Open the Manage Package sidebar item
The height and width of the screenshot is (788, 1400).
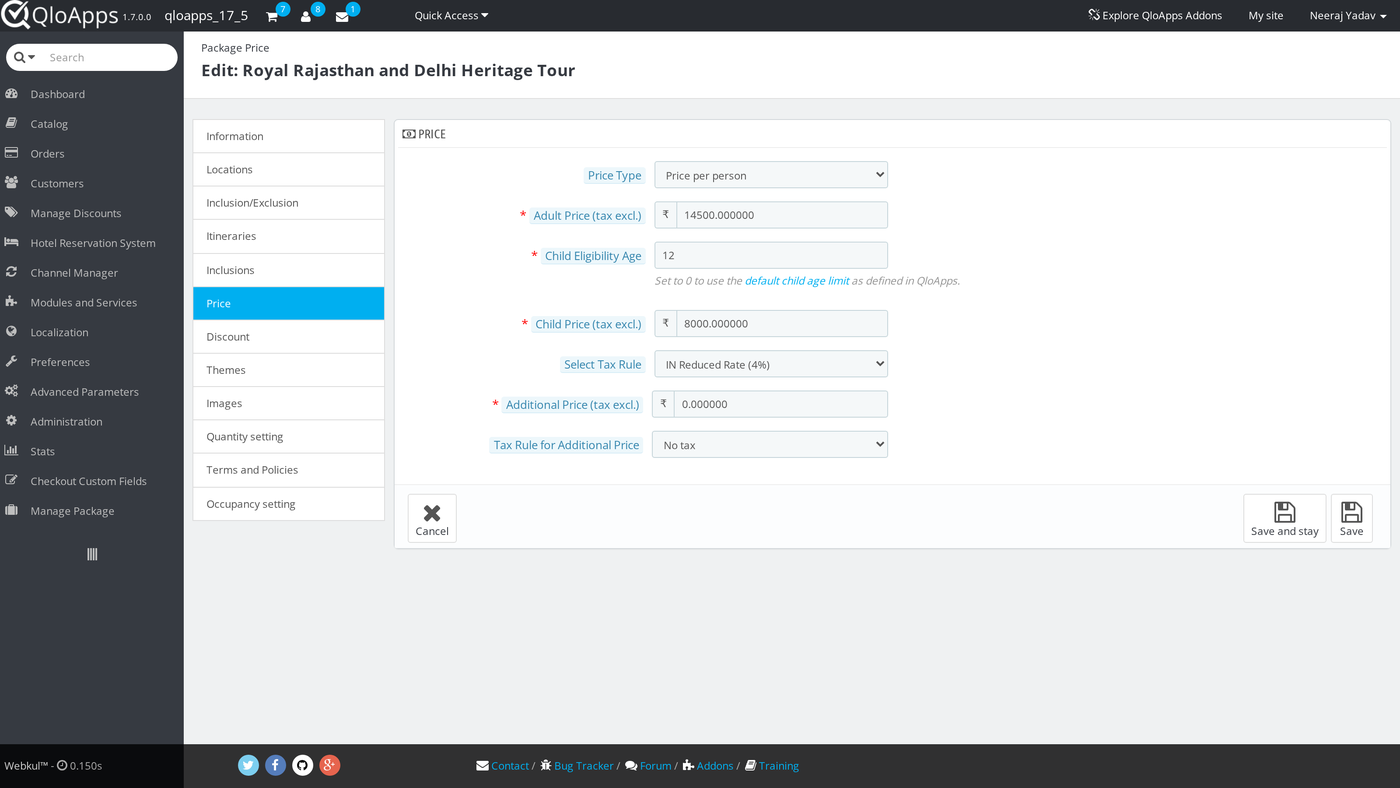click(72, 511)
